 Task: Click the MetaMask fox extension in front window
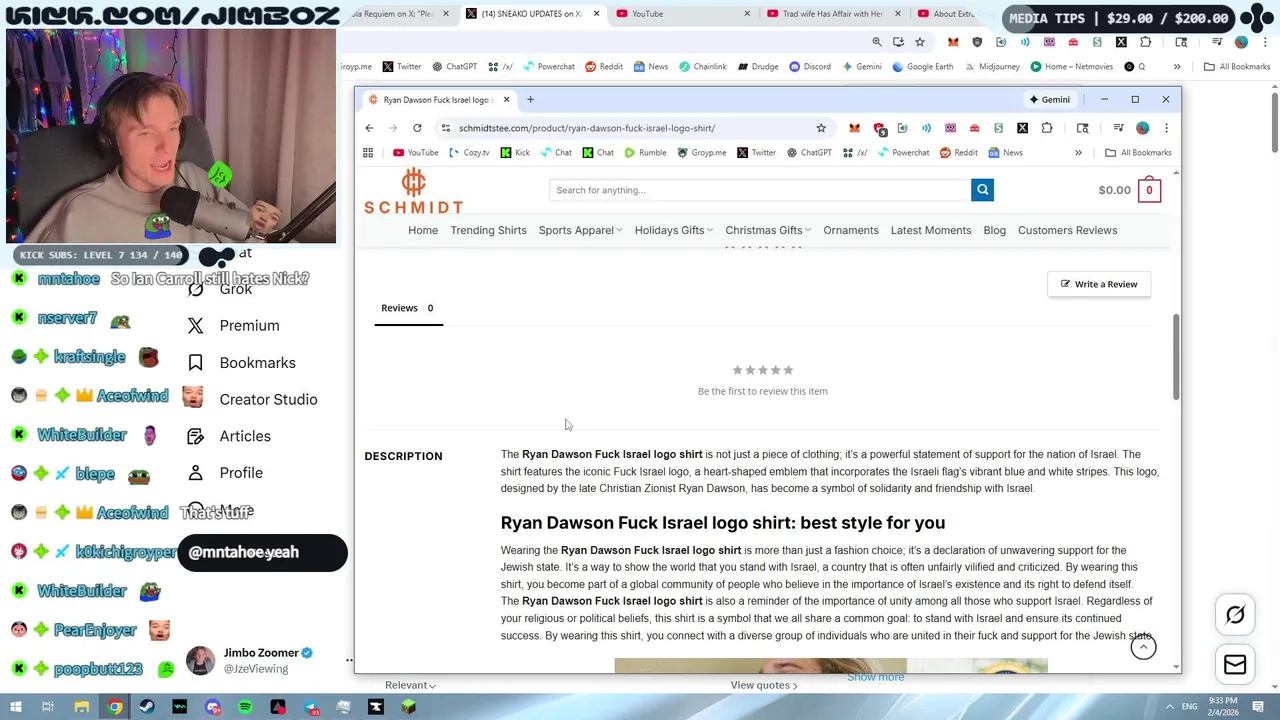point(854,128)
